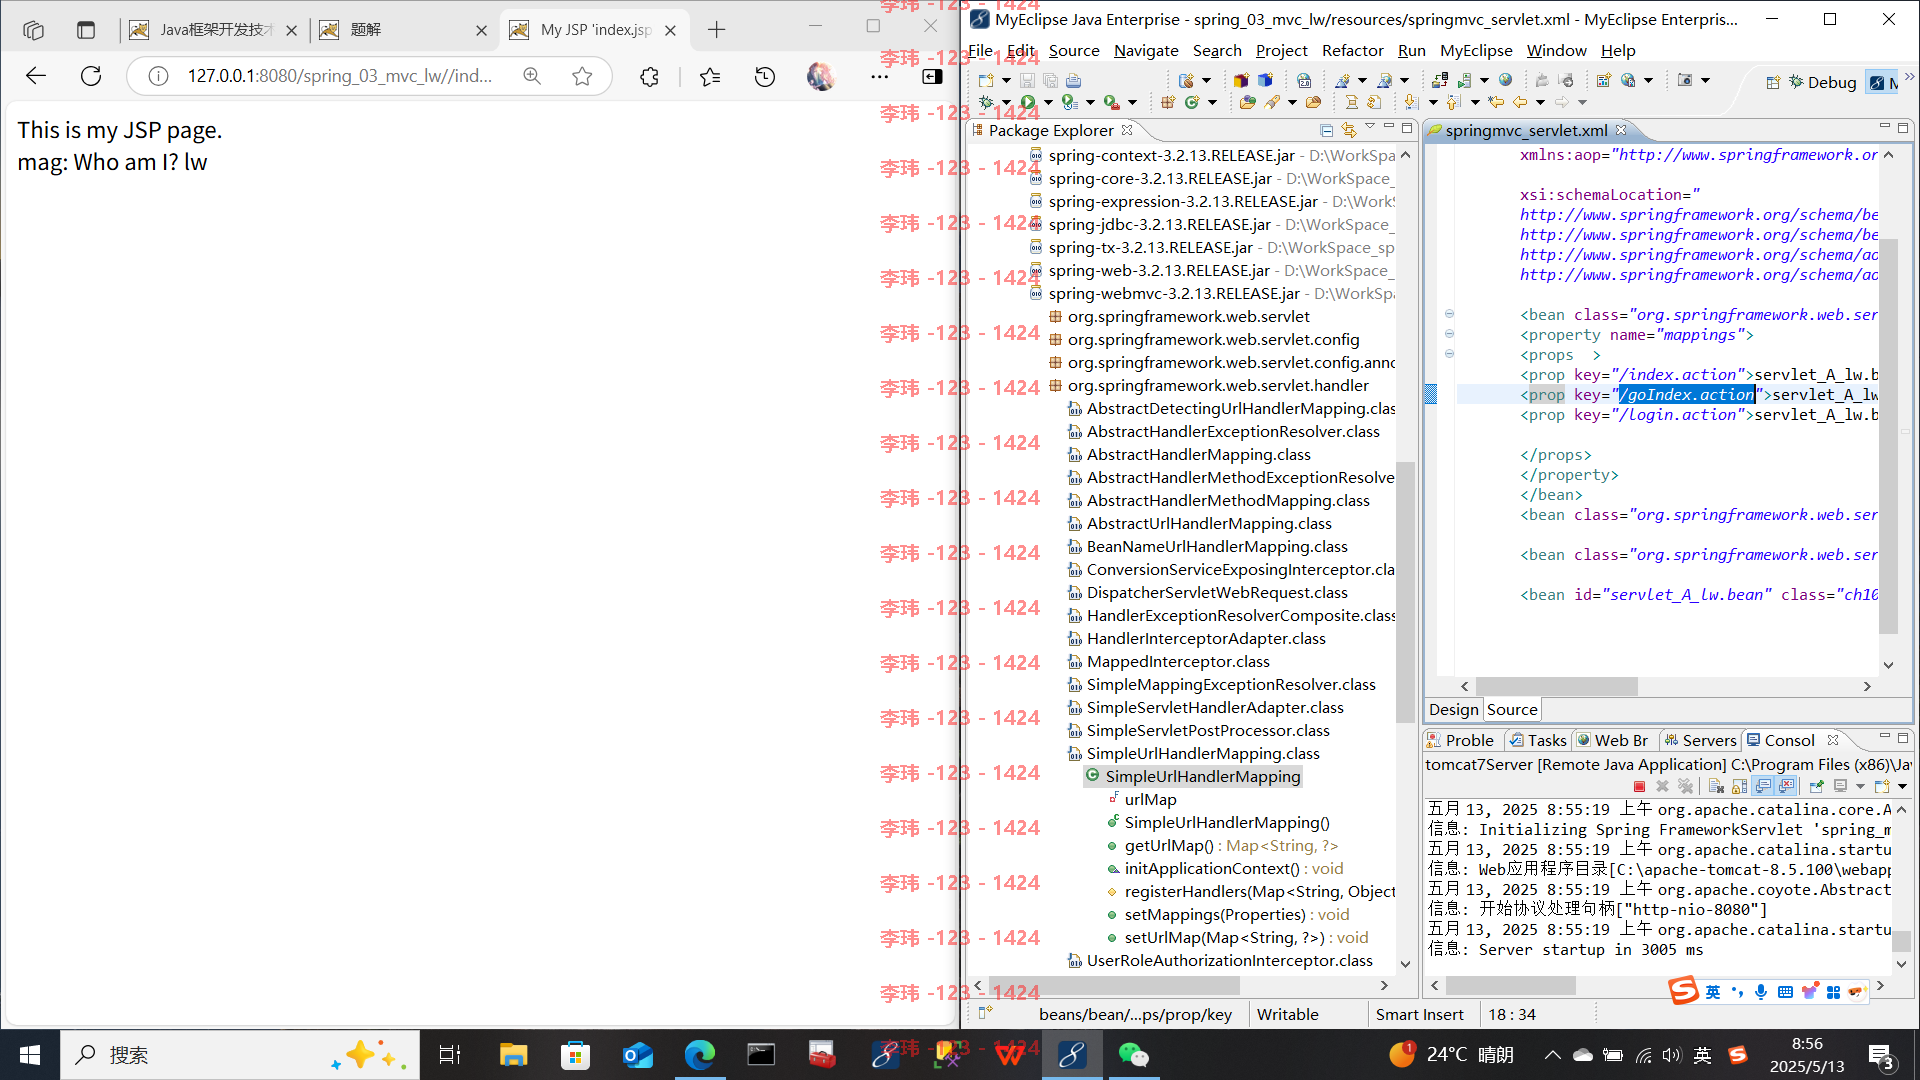Switch to the Debug perspective

click(x=1823, y=82)
